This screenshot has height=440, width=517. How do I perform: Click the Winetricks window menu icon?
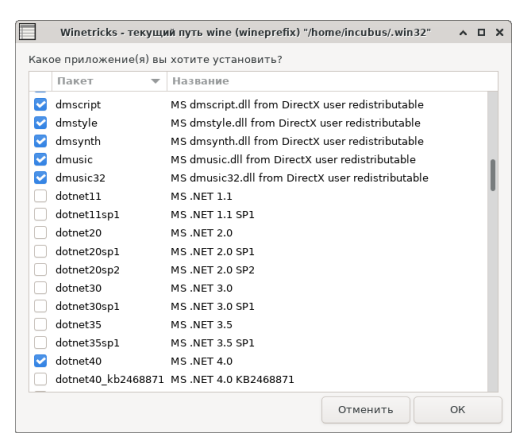tap(27, 32)
